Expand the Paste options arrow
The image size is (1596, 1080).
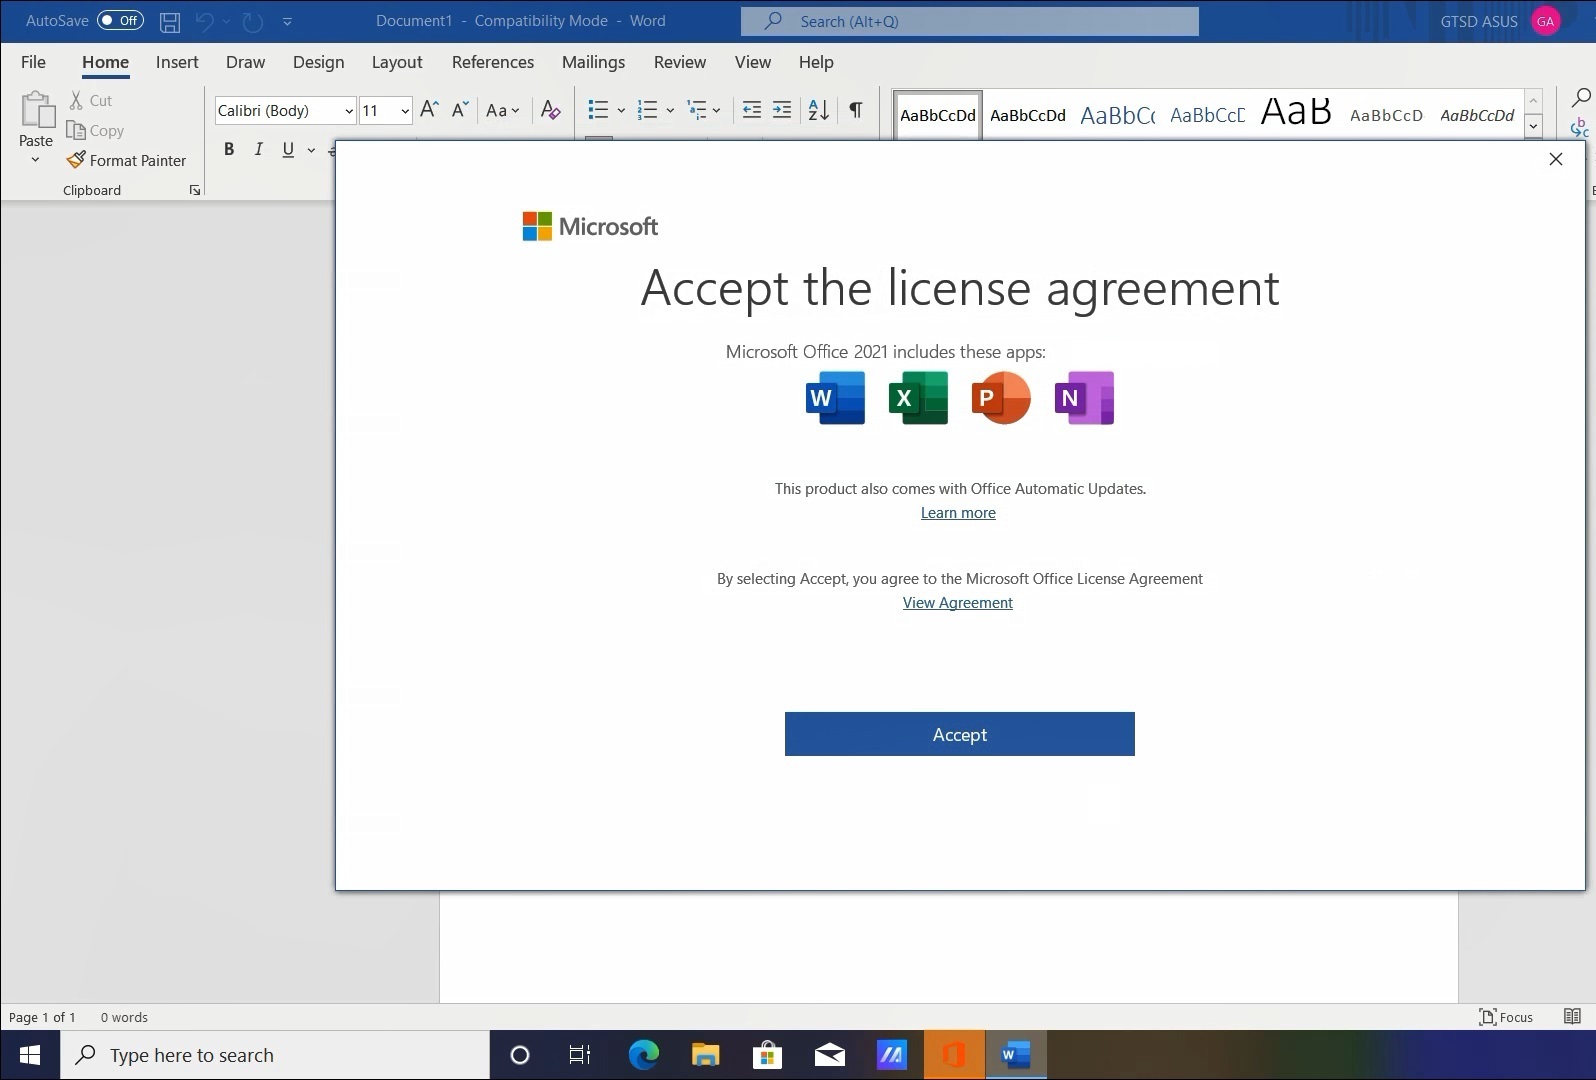(36, 160)
